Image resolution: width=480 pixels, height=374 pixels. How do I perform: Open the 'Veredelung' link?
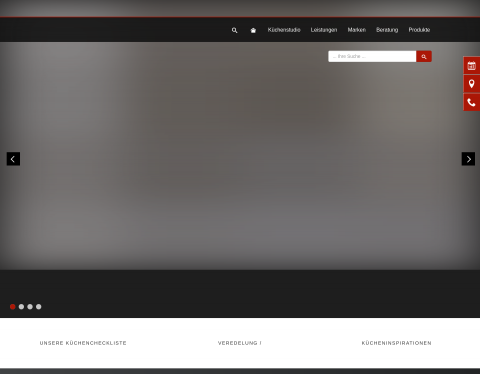pyautogui.click(x=240, y=343)
